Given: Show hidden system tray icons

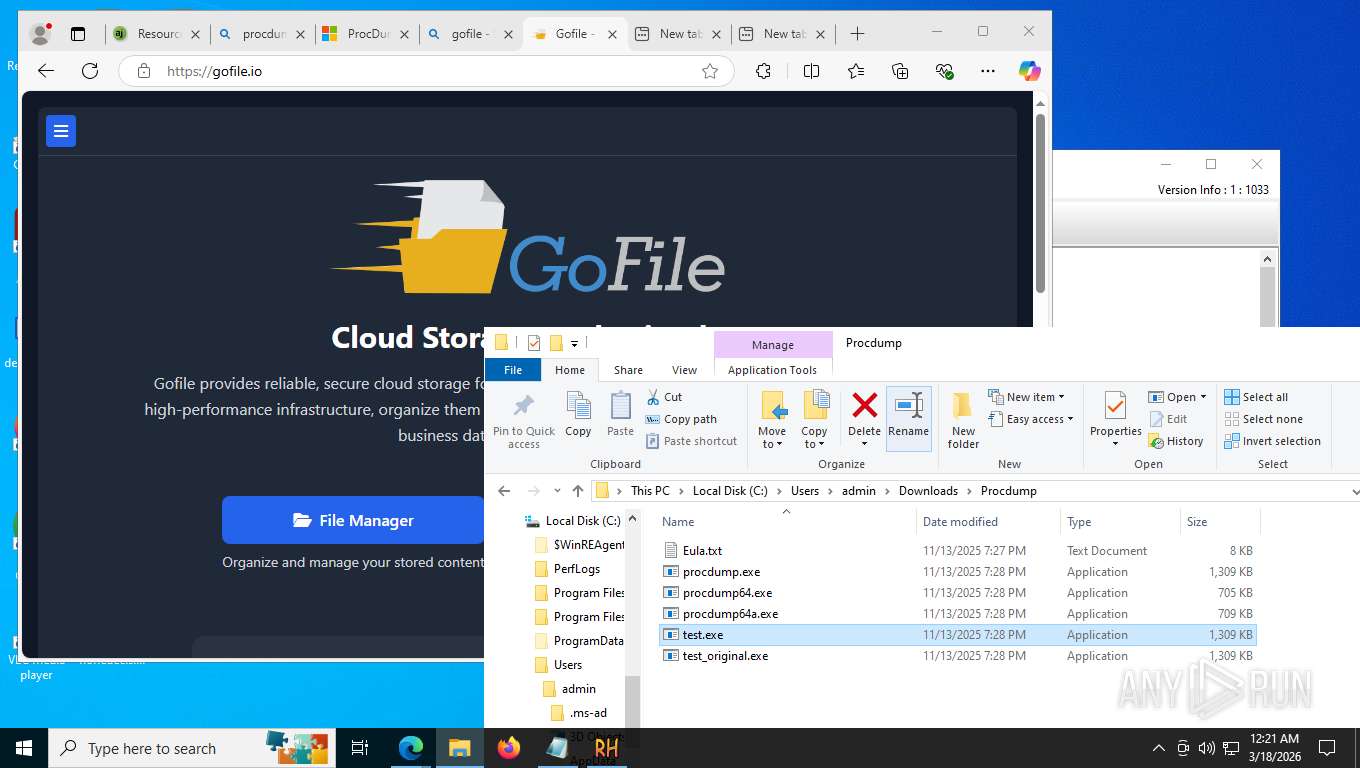Looking at the screenshot, I should tap(1159, 748).
